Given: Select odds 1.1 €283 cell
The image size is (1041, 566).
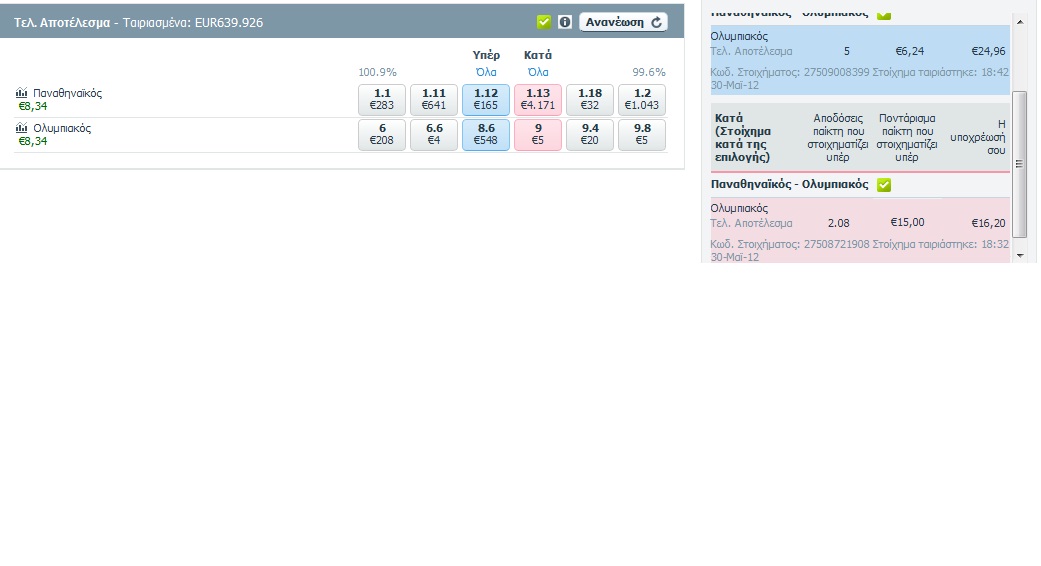Looking at the screenshot, I should coord(382,100).
